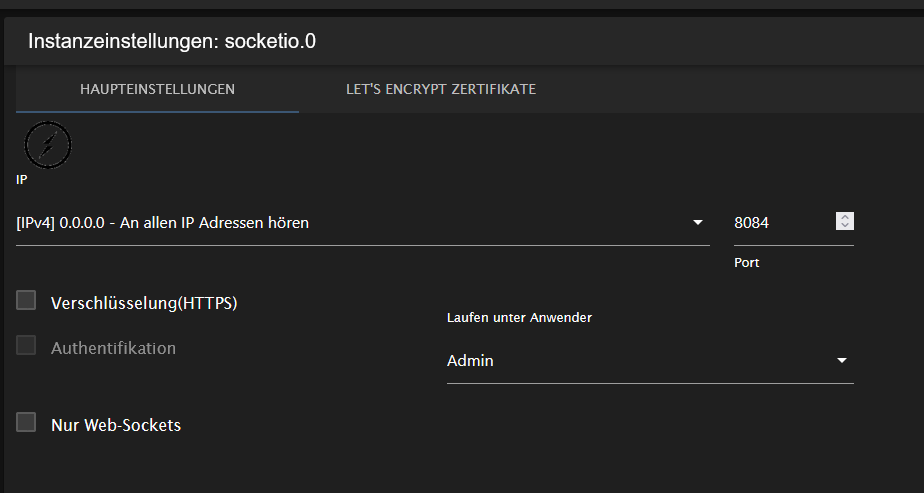Increase port with the up stepper arrow
This screenshot has width=924, height=493.
coord(845,218)
